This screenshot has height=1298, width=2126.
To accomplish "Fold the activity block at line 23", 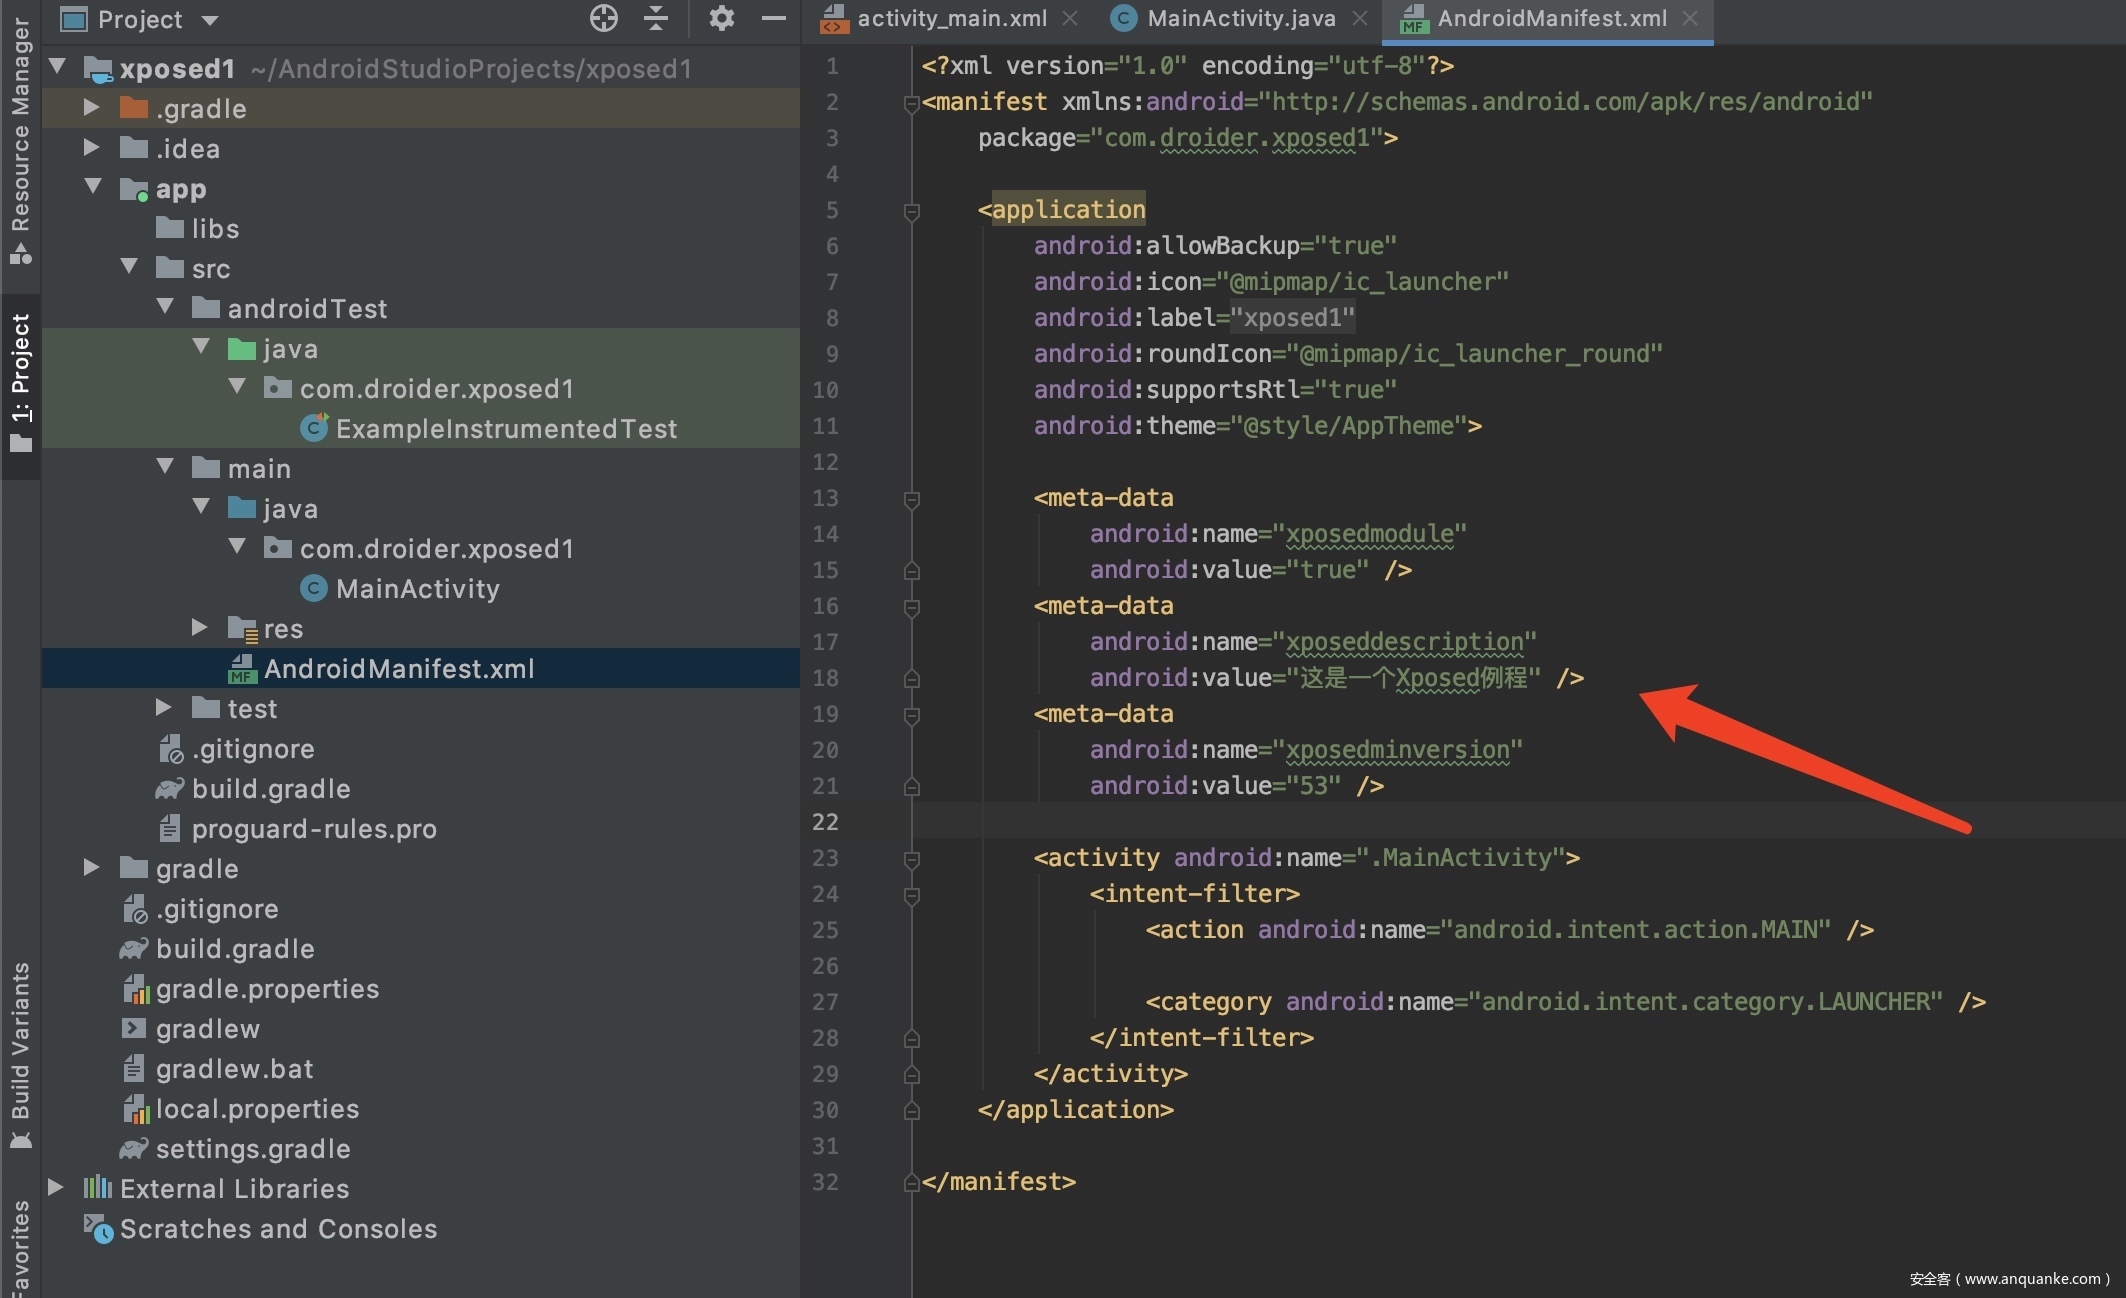I will [x=911, y=859].
